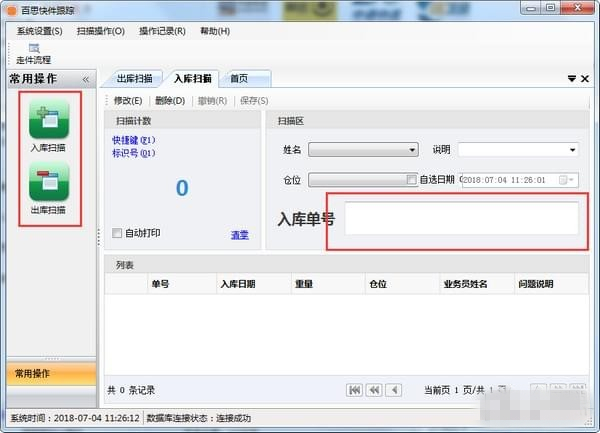This screenshot has height=433, width=600.
Task: Click the 快捷键 (F1) text
Action: coord(134,140)
